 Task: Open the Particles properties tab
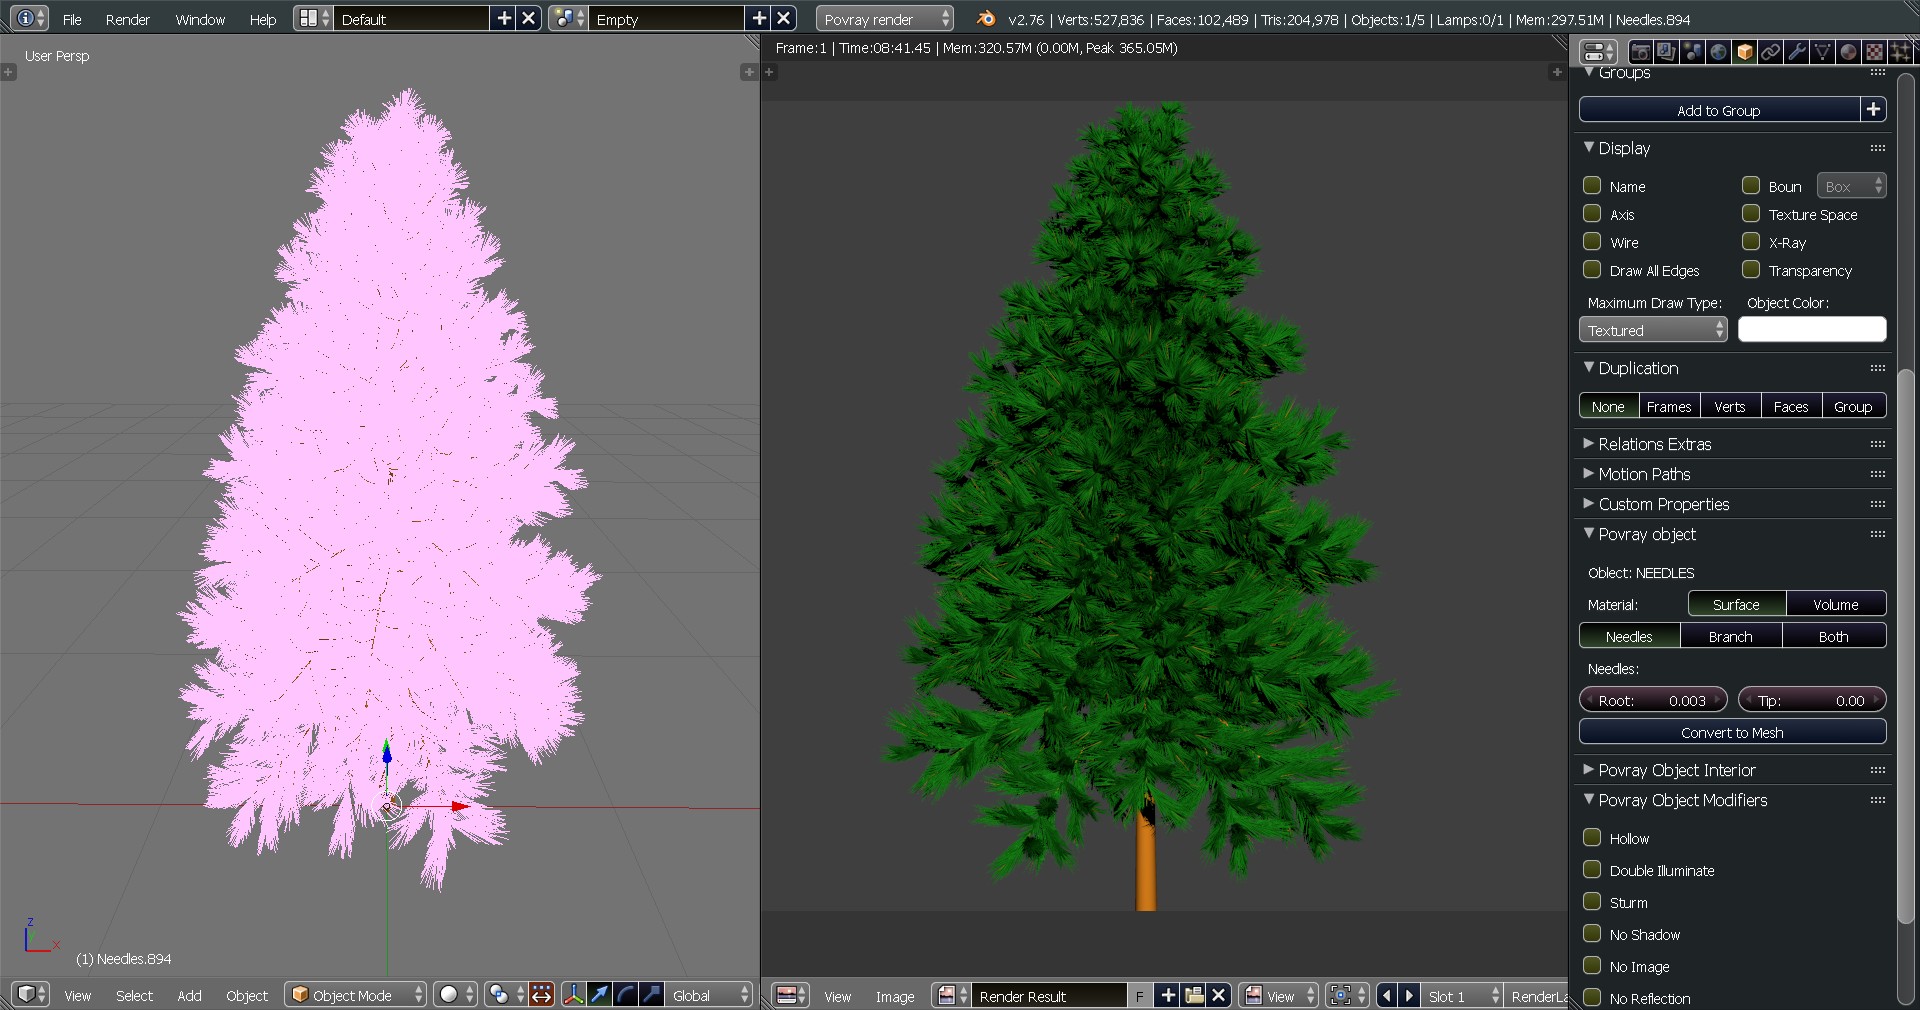[x=1900, y=52]
